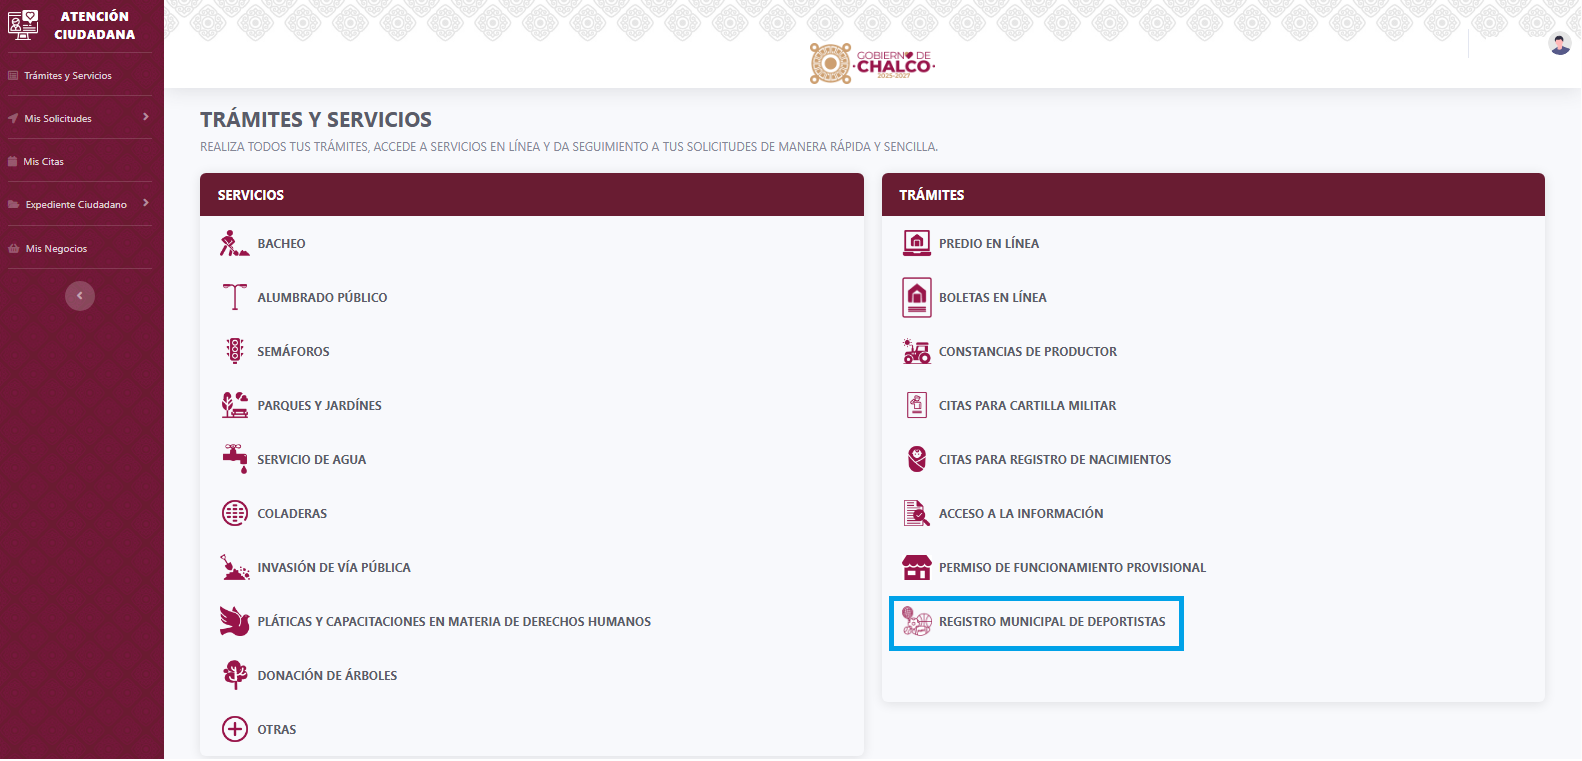
Task: Open Mis Solicitudes in sidebar
Action: [58, 119]
